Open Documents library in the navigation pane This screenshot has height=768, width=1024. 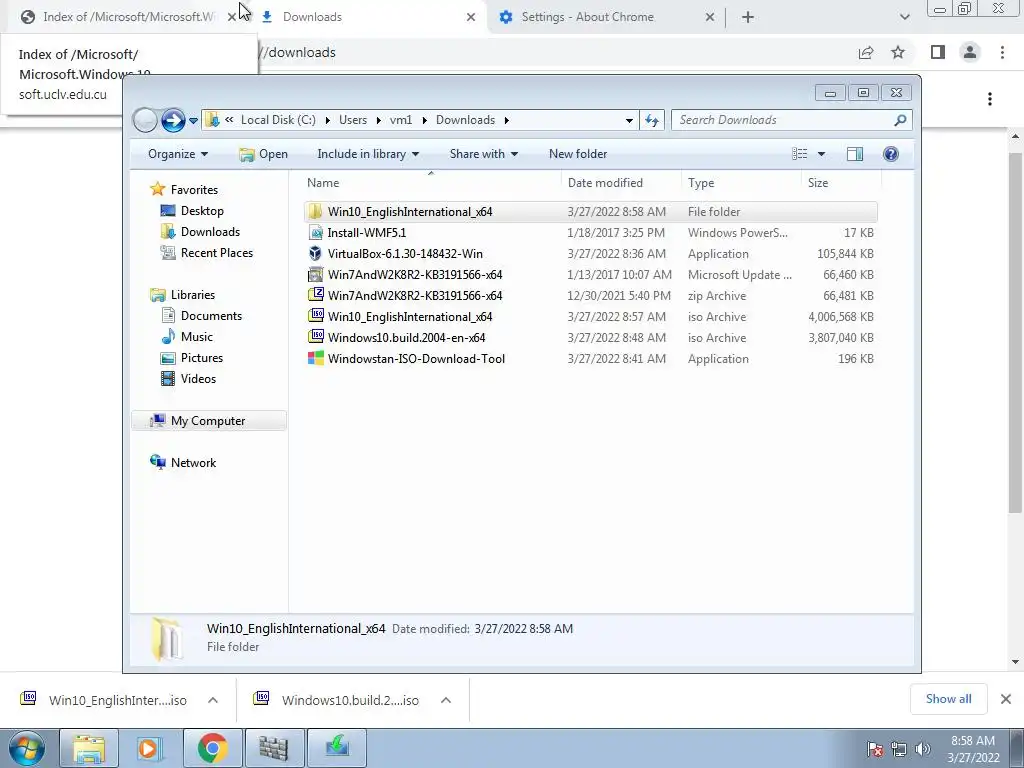[211, 315]
